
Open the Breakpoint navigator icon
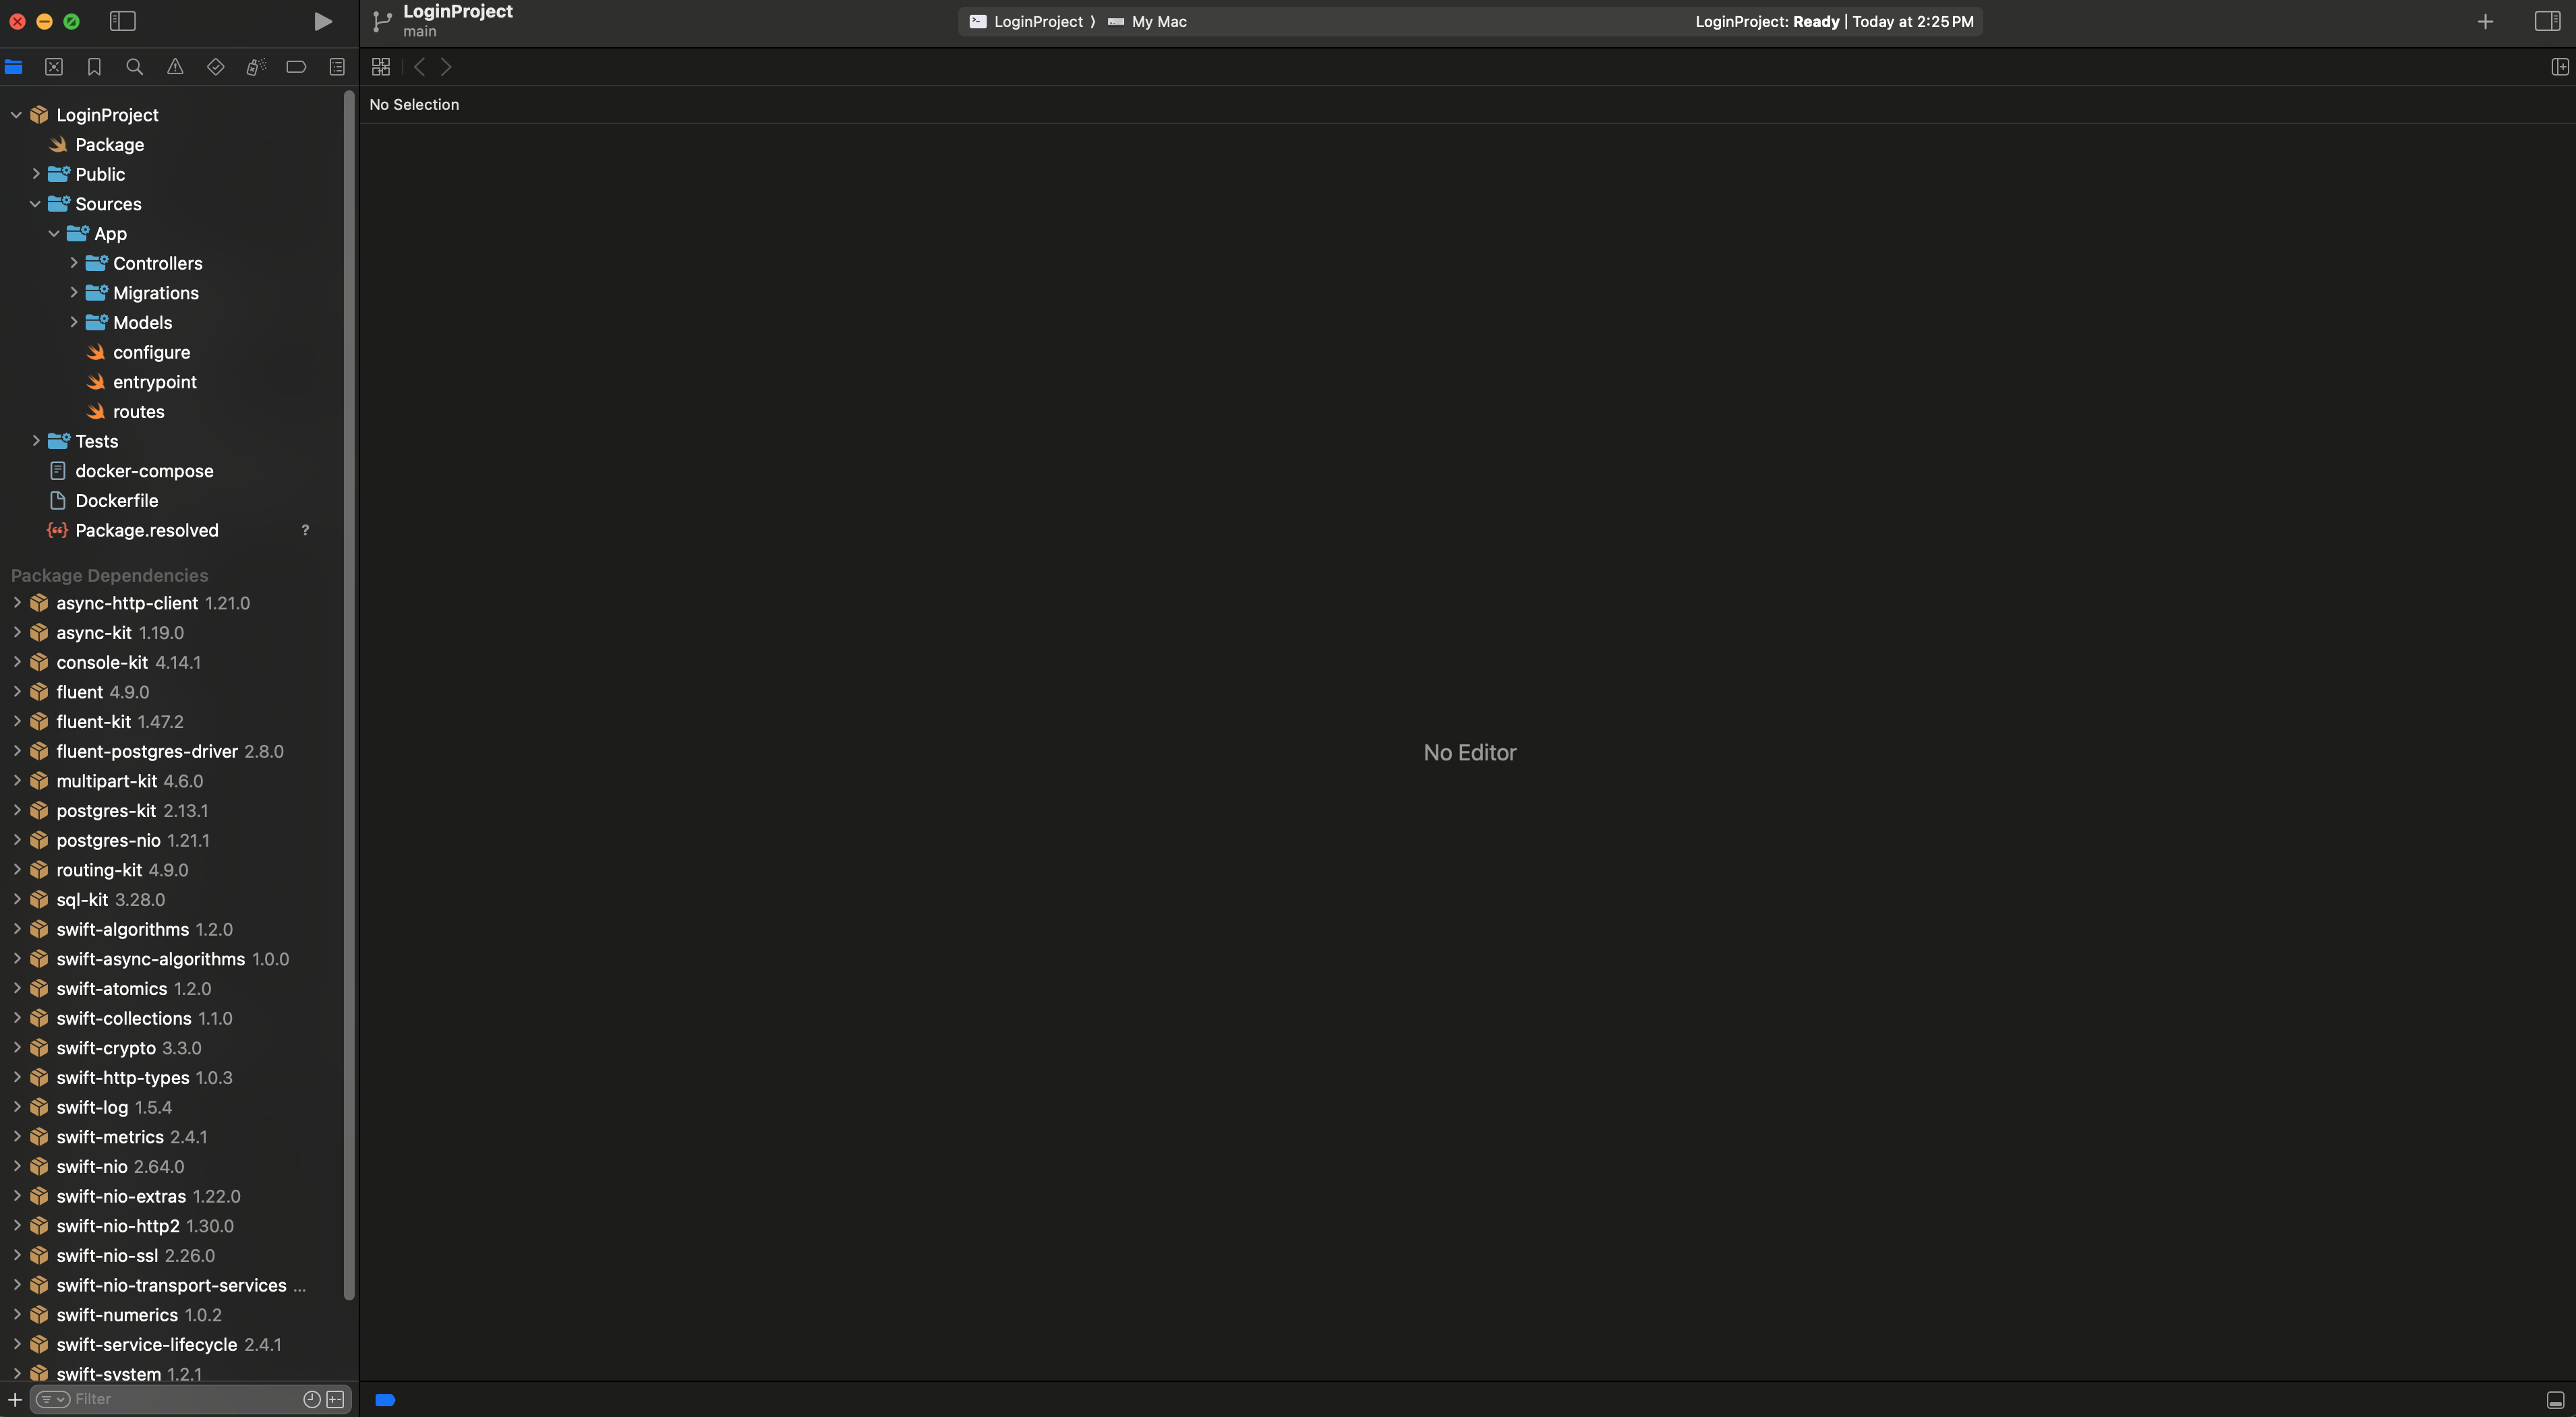pyautogui.click(x=296, y=67)
